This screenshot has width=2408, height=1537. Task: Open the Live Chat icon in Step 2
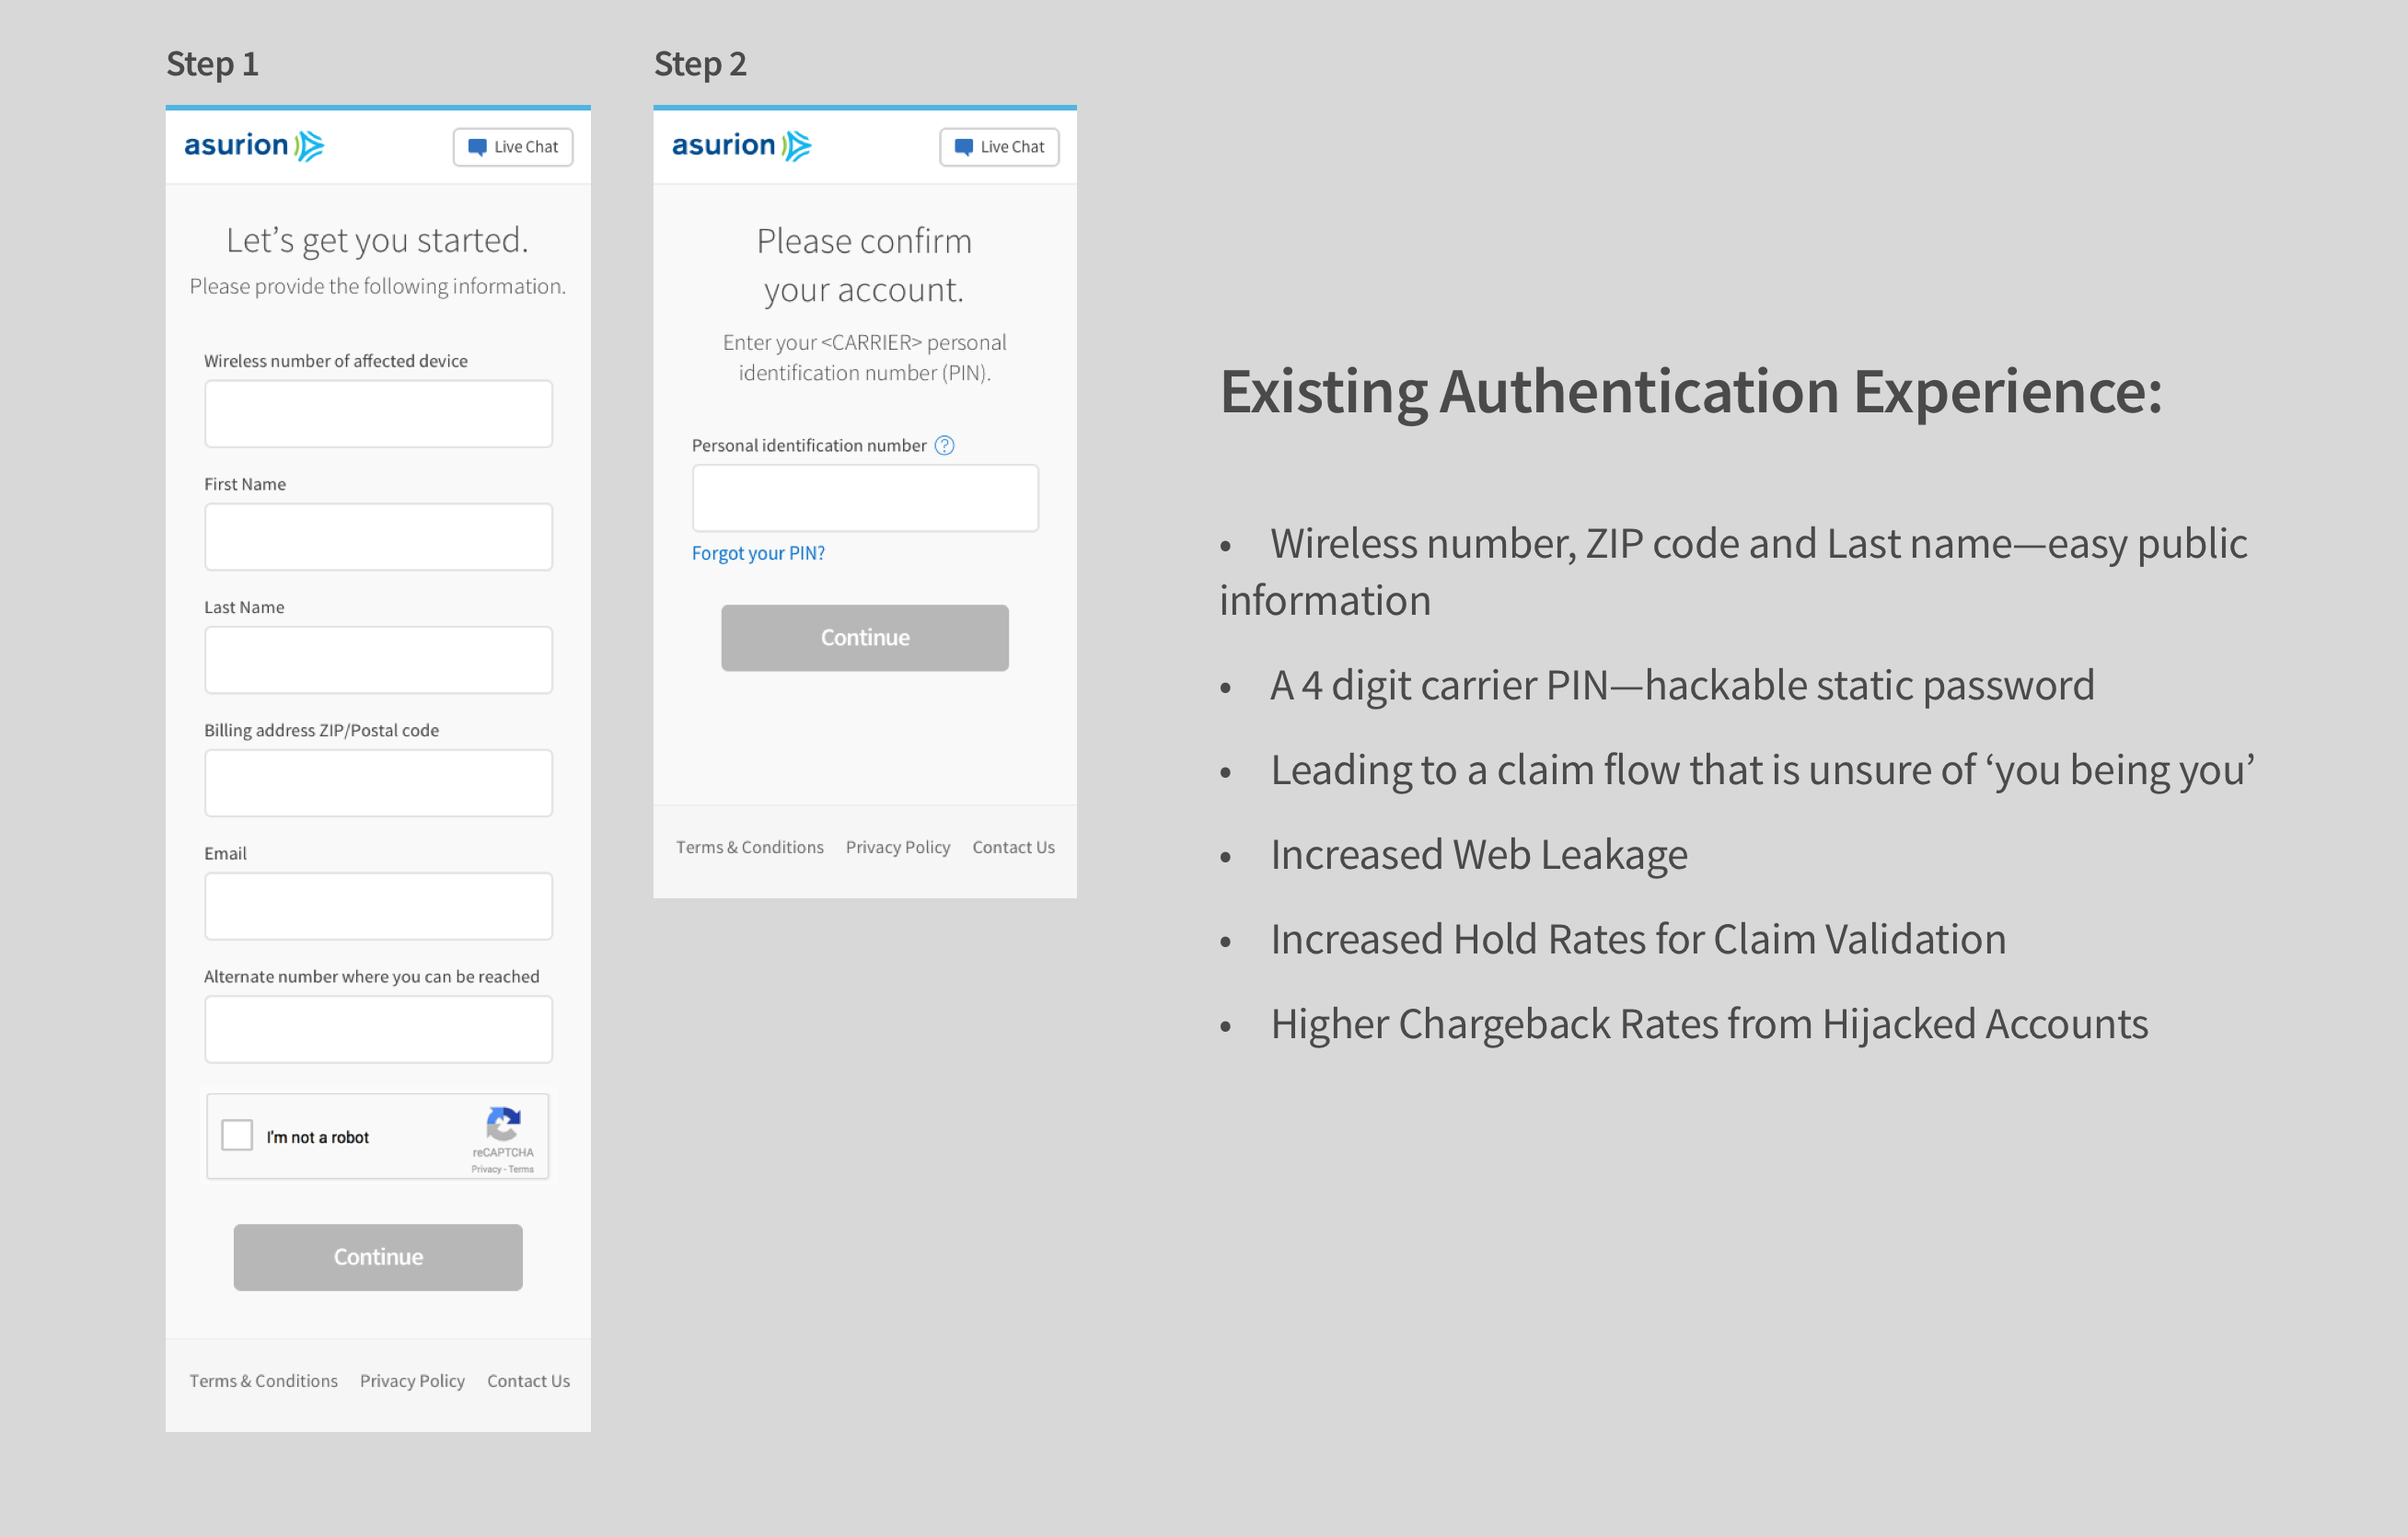[x=998, y=146]
